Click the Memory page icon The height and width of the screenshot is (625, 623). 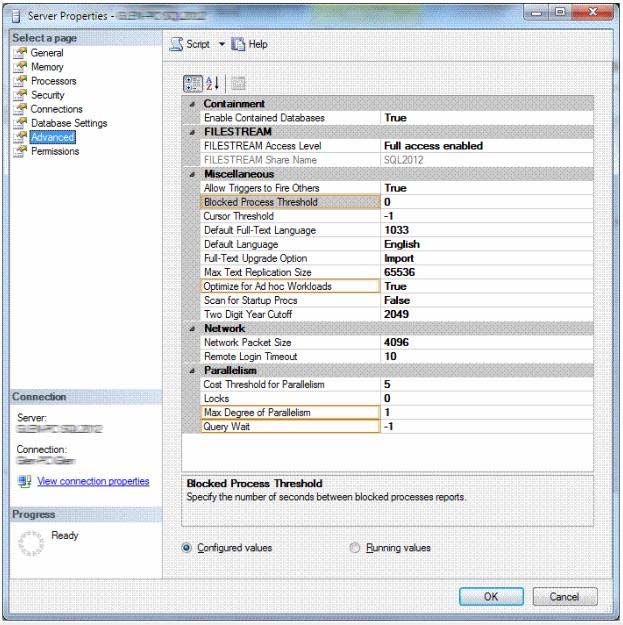click(20, 67)
